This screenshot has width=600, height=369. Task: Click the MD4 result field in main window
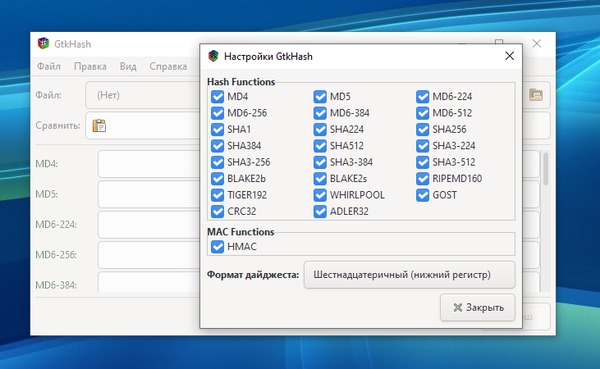click(148, 164)
